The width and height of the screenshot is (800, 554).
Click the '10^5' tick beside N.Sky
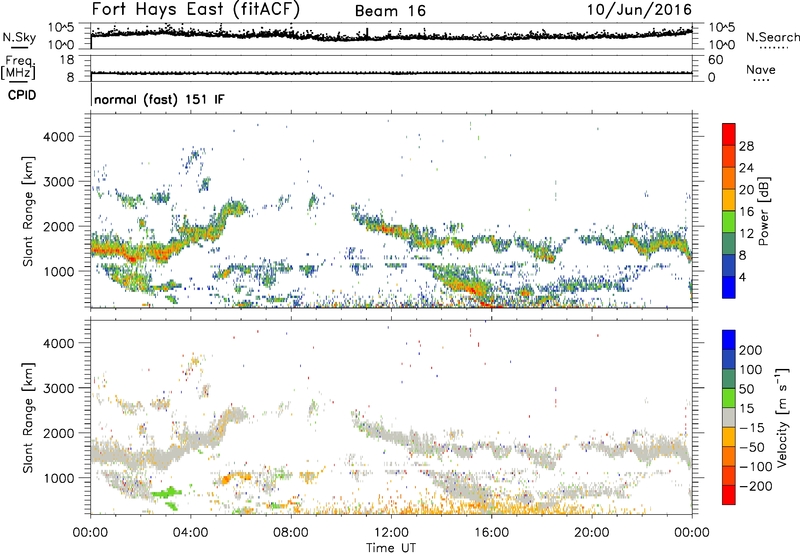point(61,28)
